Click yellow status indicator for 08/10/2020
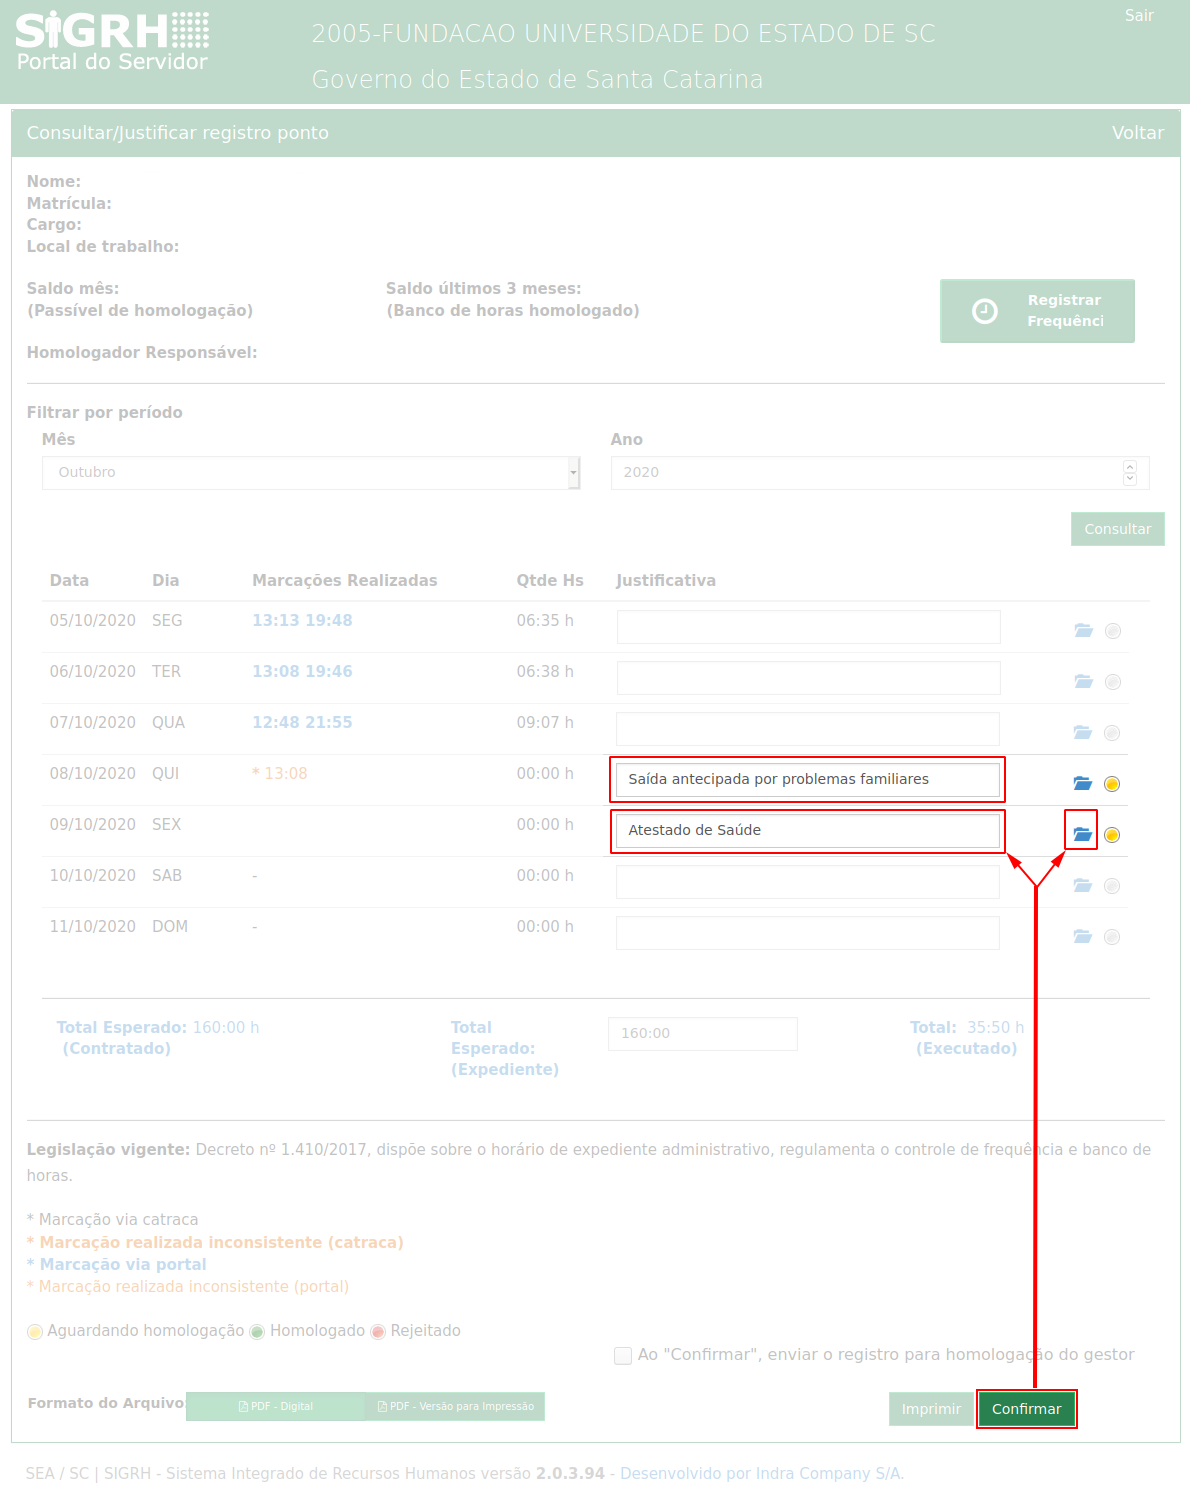1190x1489 pixels. pyautogui.click(x=1112, y=784)
